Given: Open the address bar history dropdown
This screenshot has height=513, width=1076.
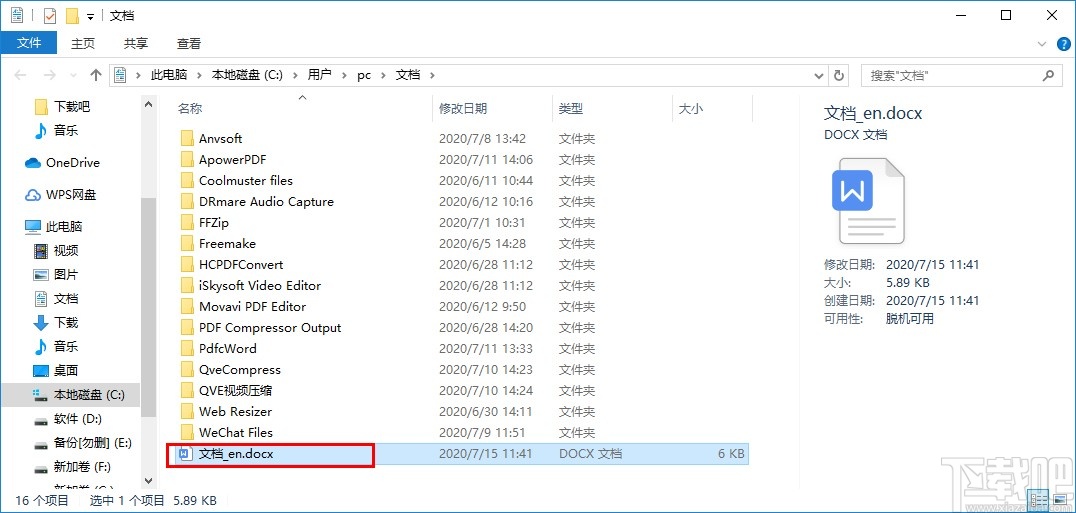Looking at the screenshot, I should click(x=819, y=75).
